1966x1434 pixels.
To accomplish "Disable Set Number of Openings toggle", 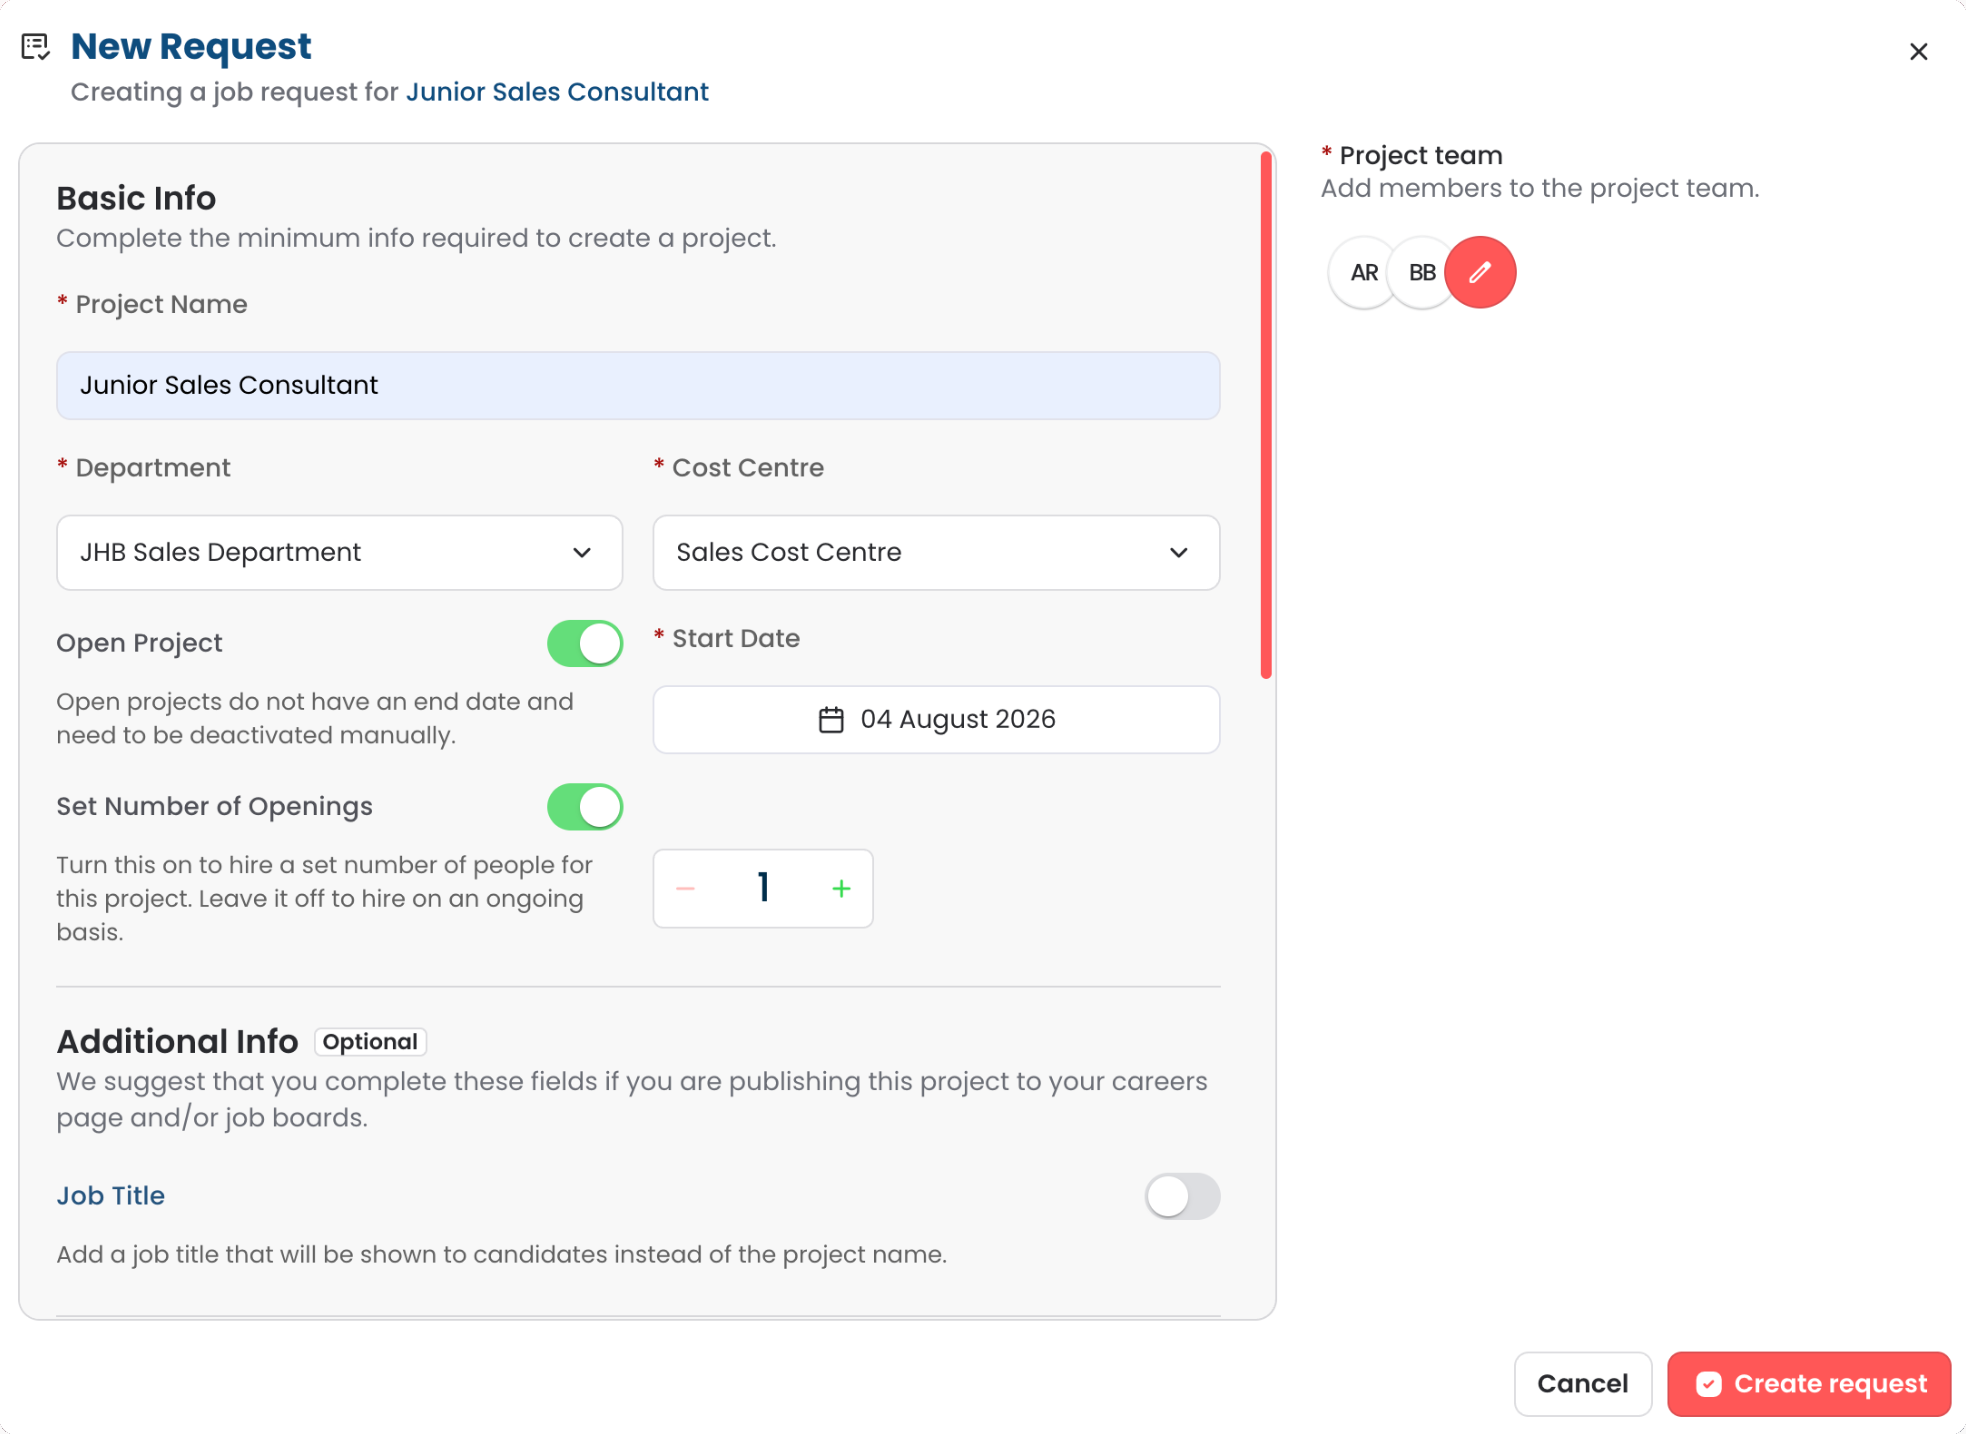I will [x=585, y=807].
